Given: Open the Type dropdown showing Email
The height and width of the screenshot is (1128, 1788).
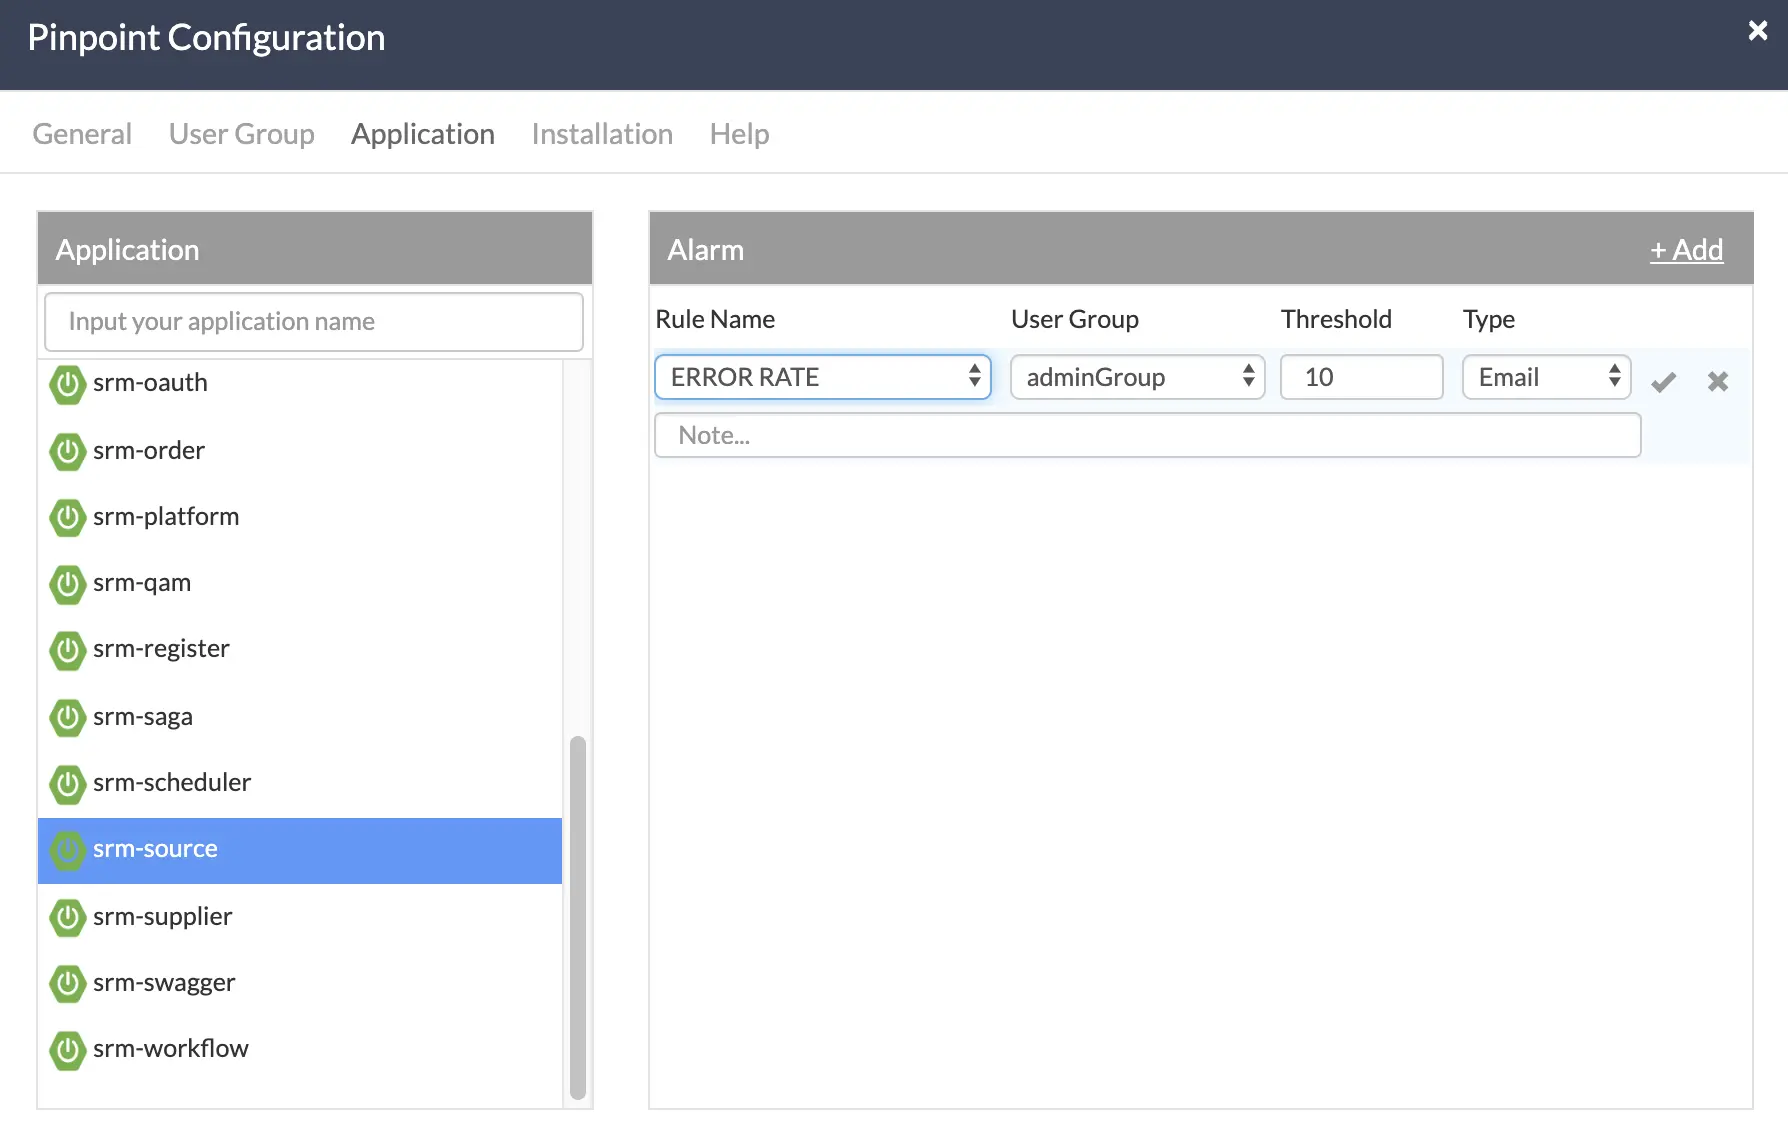Looking at the screenshot, I should [1547, 377].
